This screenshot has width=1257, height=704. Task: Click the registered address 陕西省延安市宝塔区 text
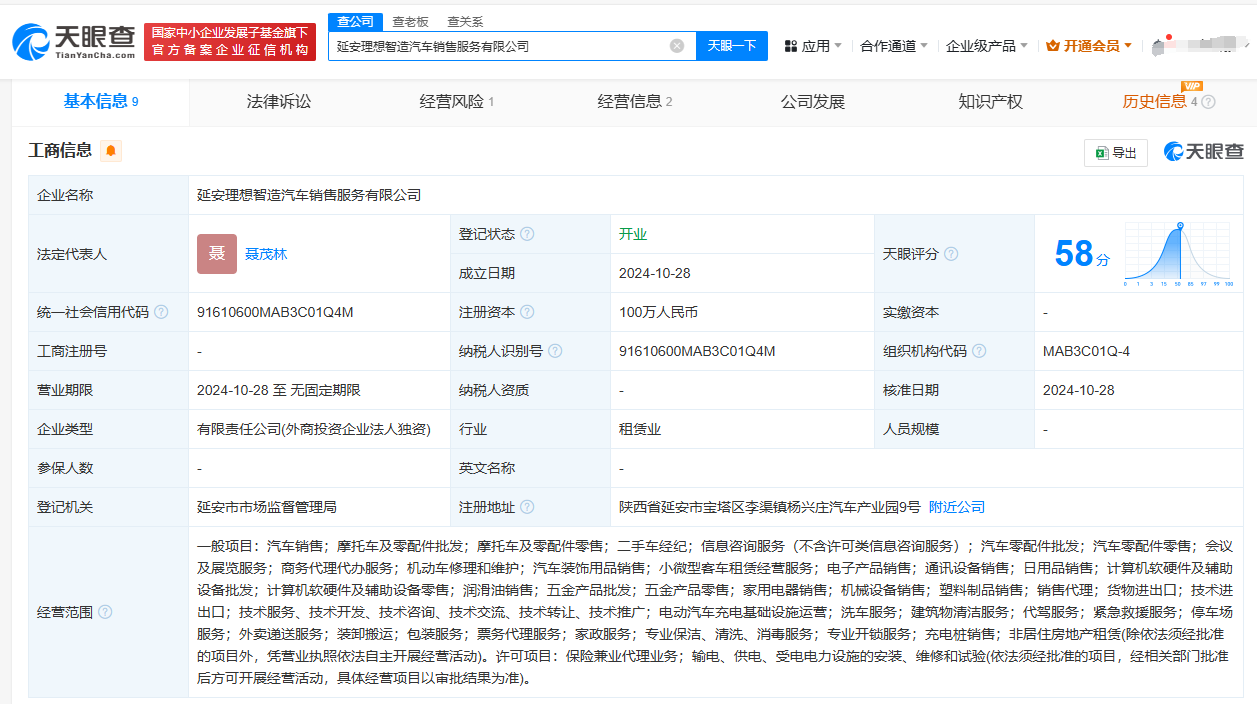pos(770,507)
